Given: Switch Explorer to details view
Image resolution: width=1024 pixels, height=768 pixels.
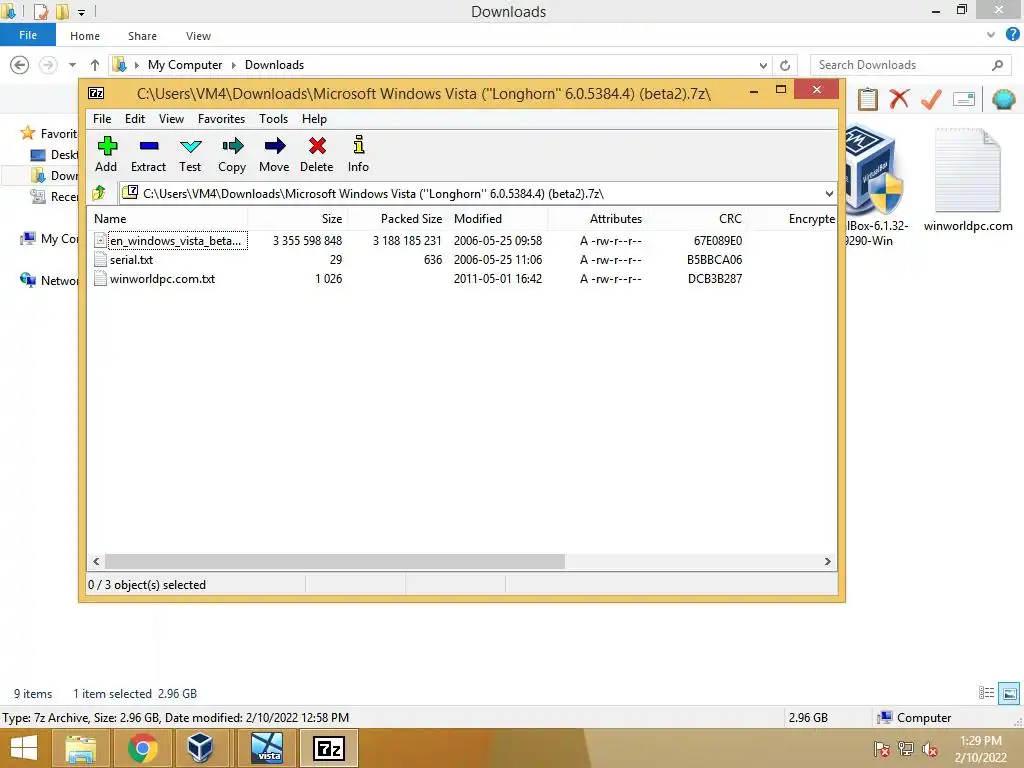Looking at the screenshot, I should click(986, 693).
